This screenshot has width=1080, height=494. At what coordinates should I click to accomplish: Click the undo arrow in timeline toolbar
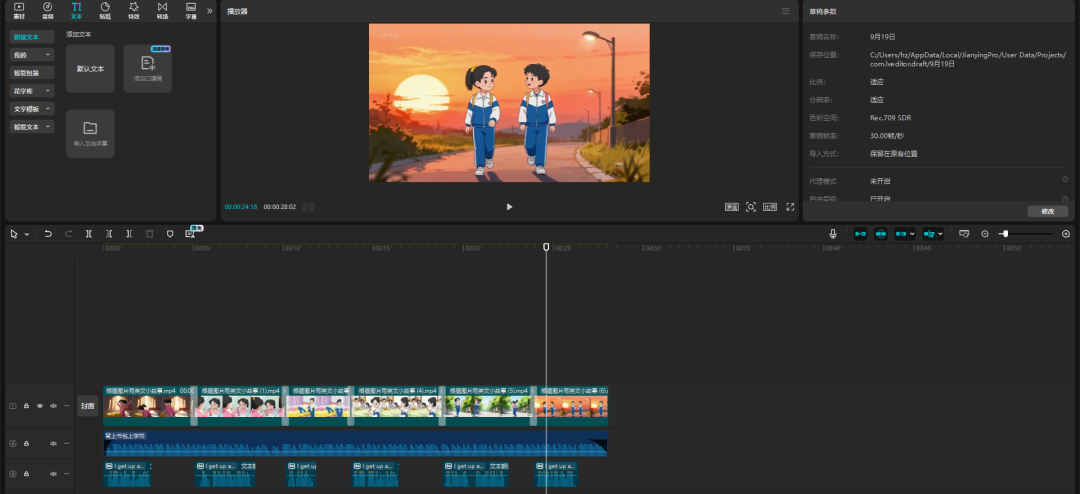pyautogui.click(x=48, y=234)
